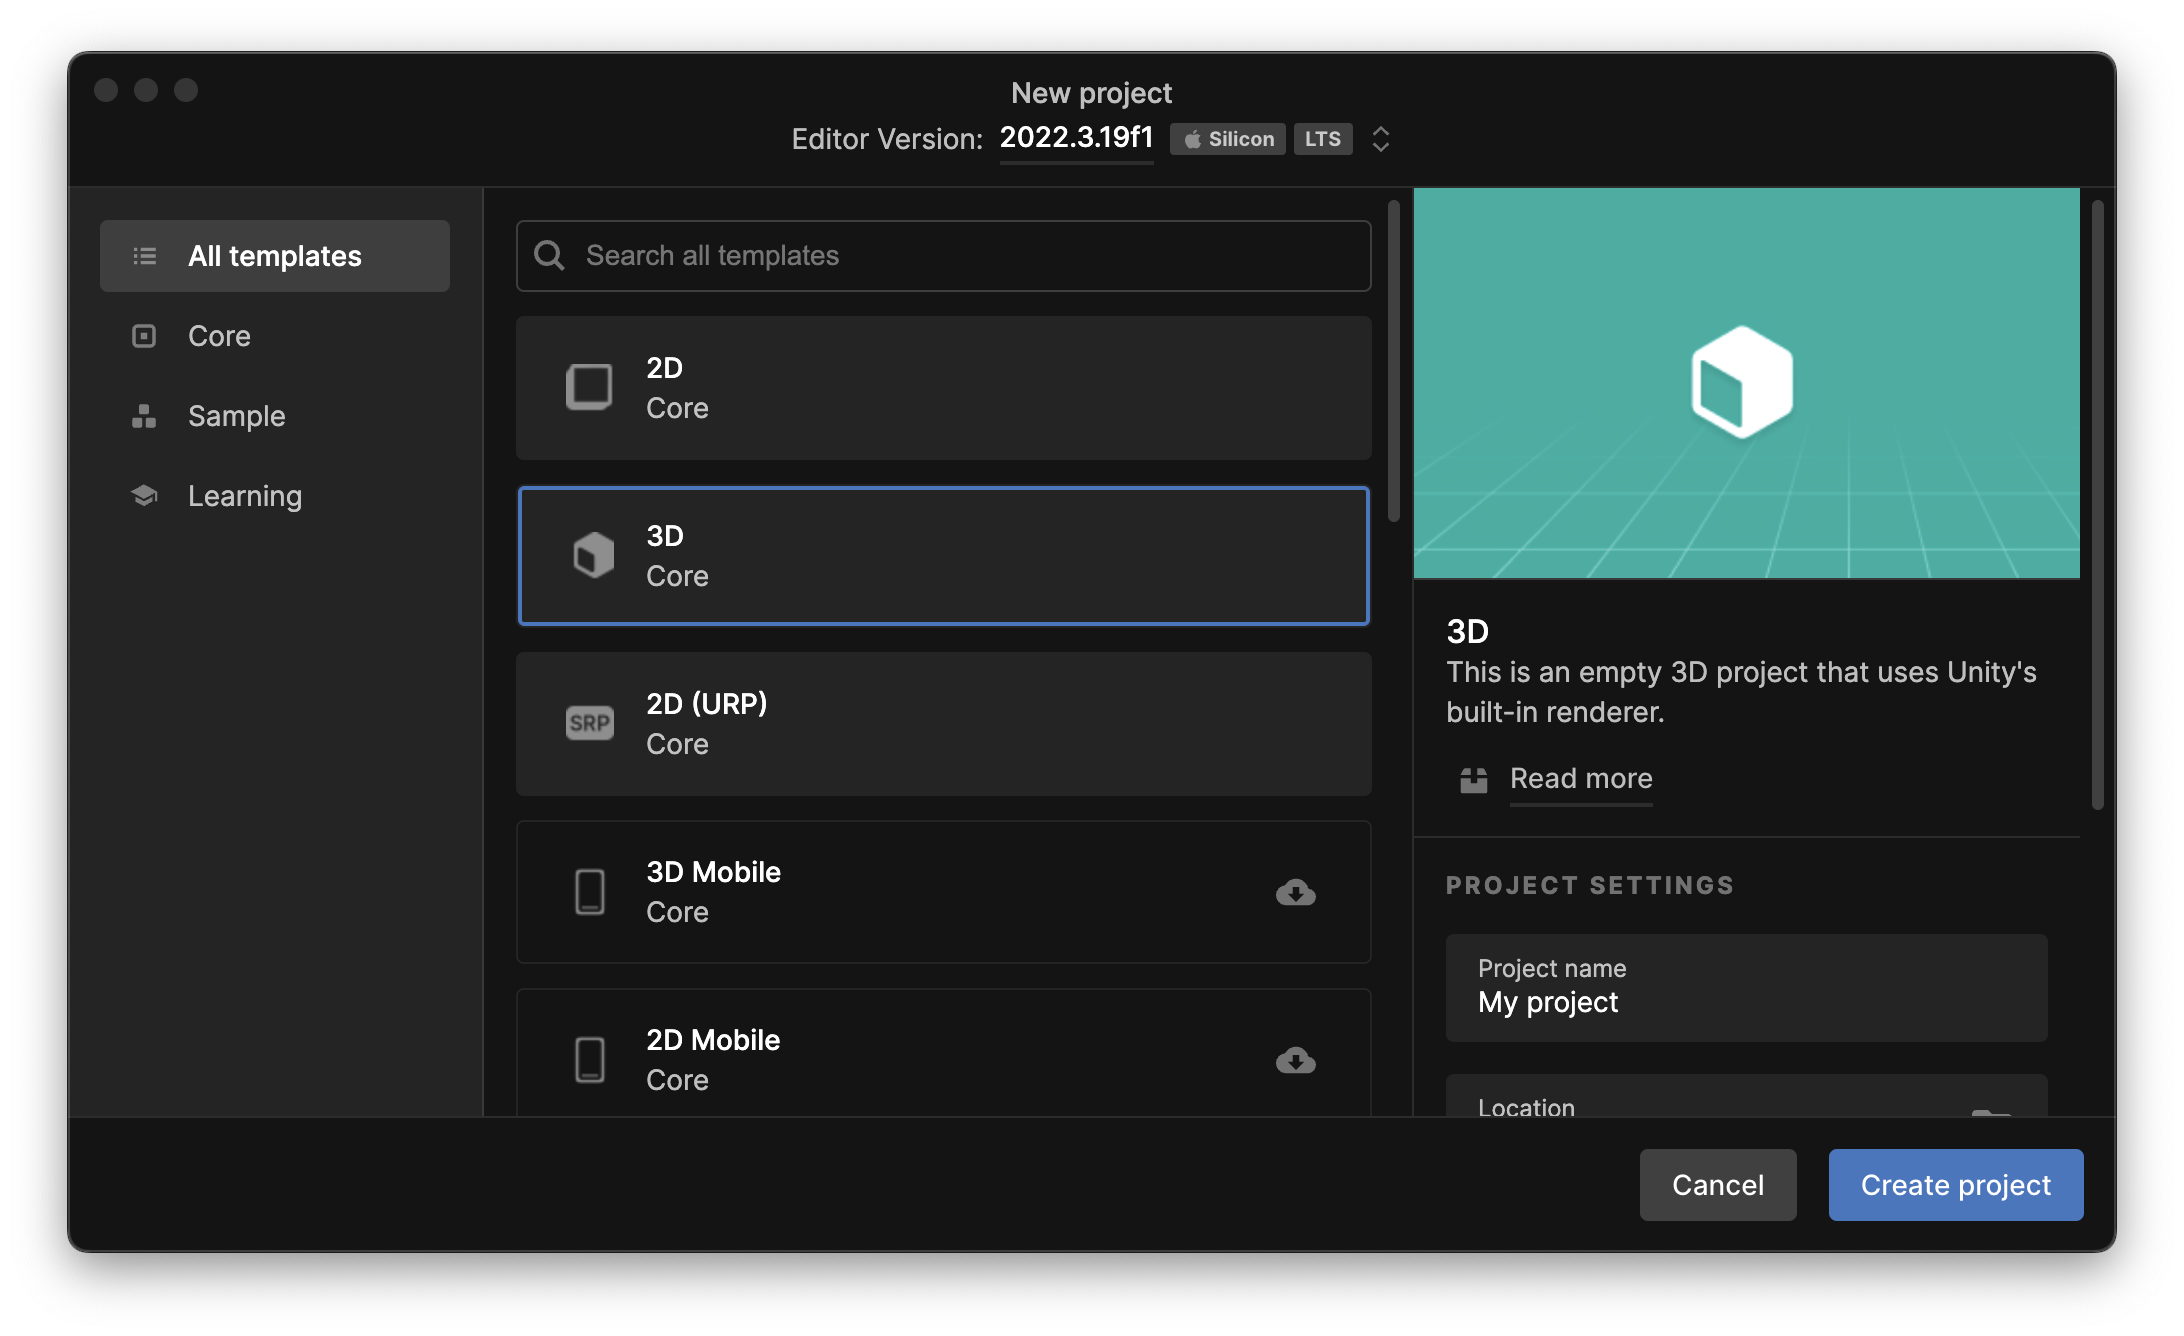Image resolution: width=2184 pixels, height=1336 pixels.
Task: Download the 3D Mobile template via cloud icon
Action: click(1295, 891)
